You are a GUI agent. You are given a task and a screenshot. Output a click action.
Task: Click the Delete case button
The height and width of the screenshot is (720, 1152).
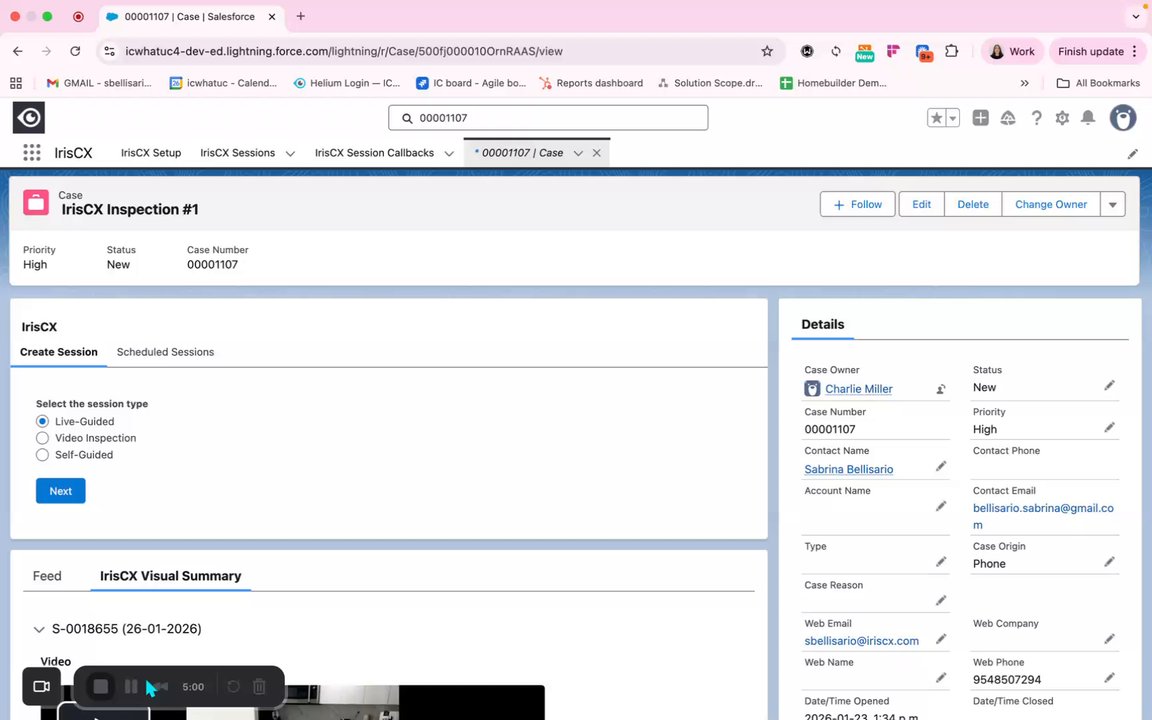tap(973, 204)
